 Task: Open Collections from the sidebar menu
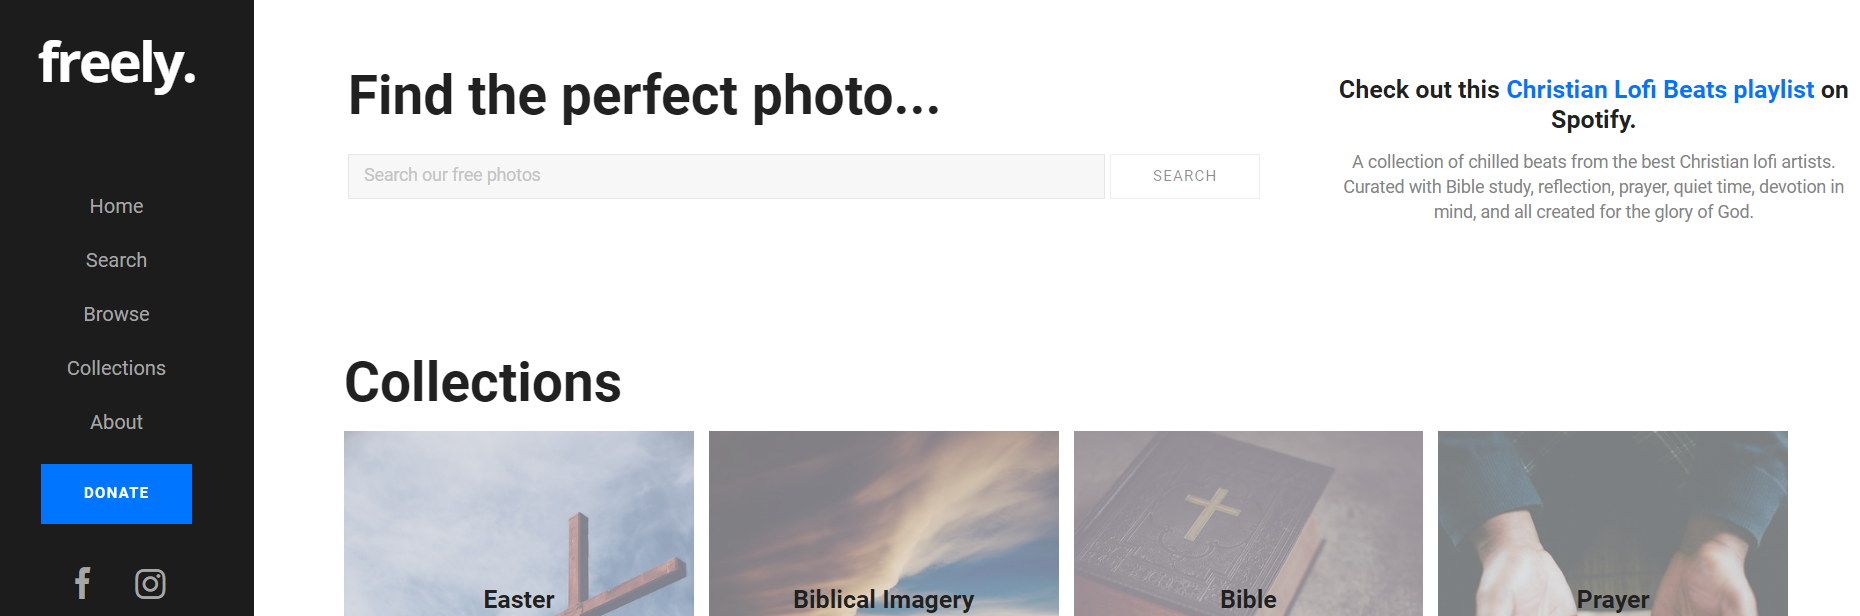(116, 368)
